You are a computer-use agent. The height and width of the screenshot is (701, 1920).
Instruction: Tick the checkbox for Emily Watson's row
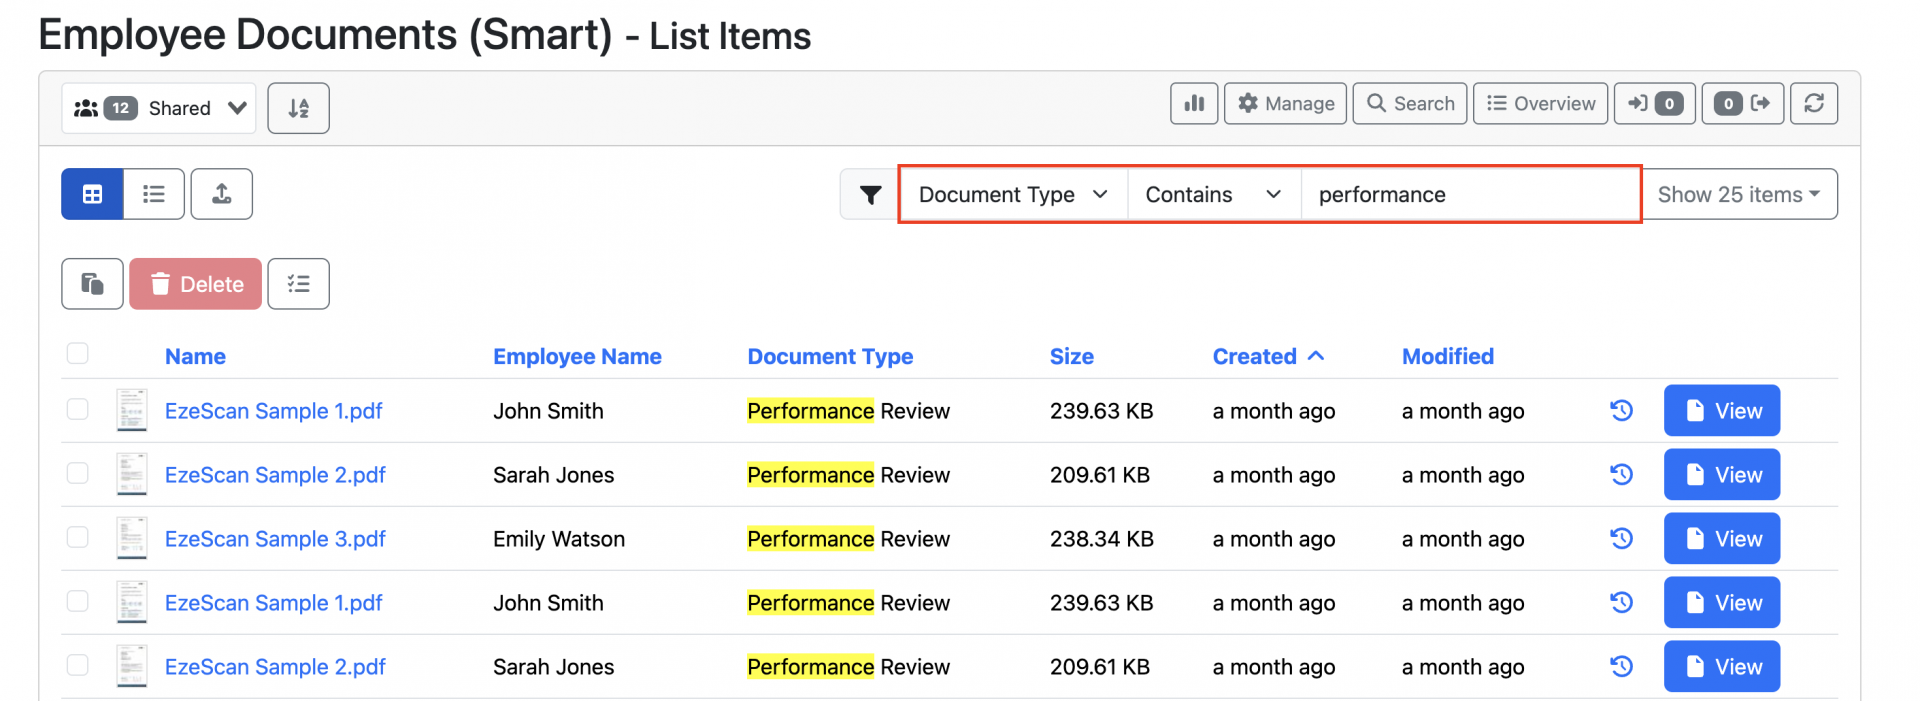(78, 537)
